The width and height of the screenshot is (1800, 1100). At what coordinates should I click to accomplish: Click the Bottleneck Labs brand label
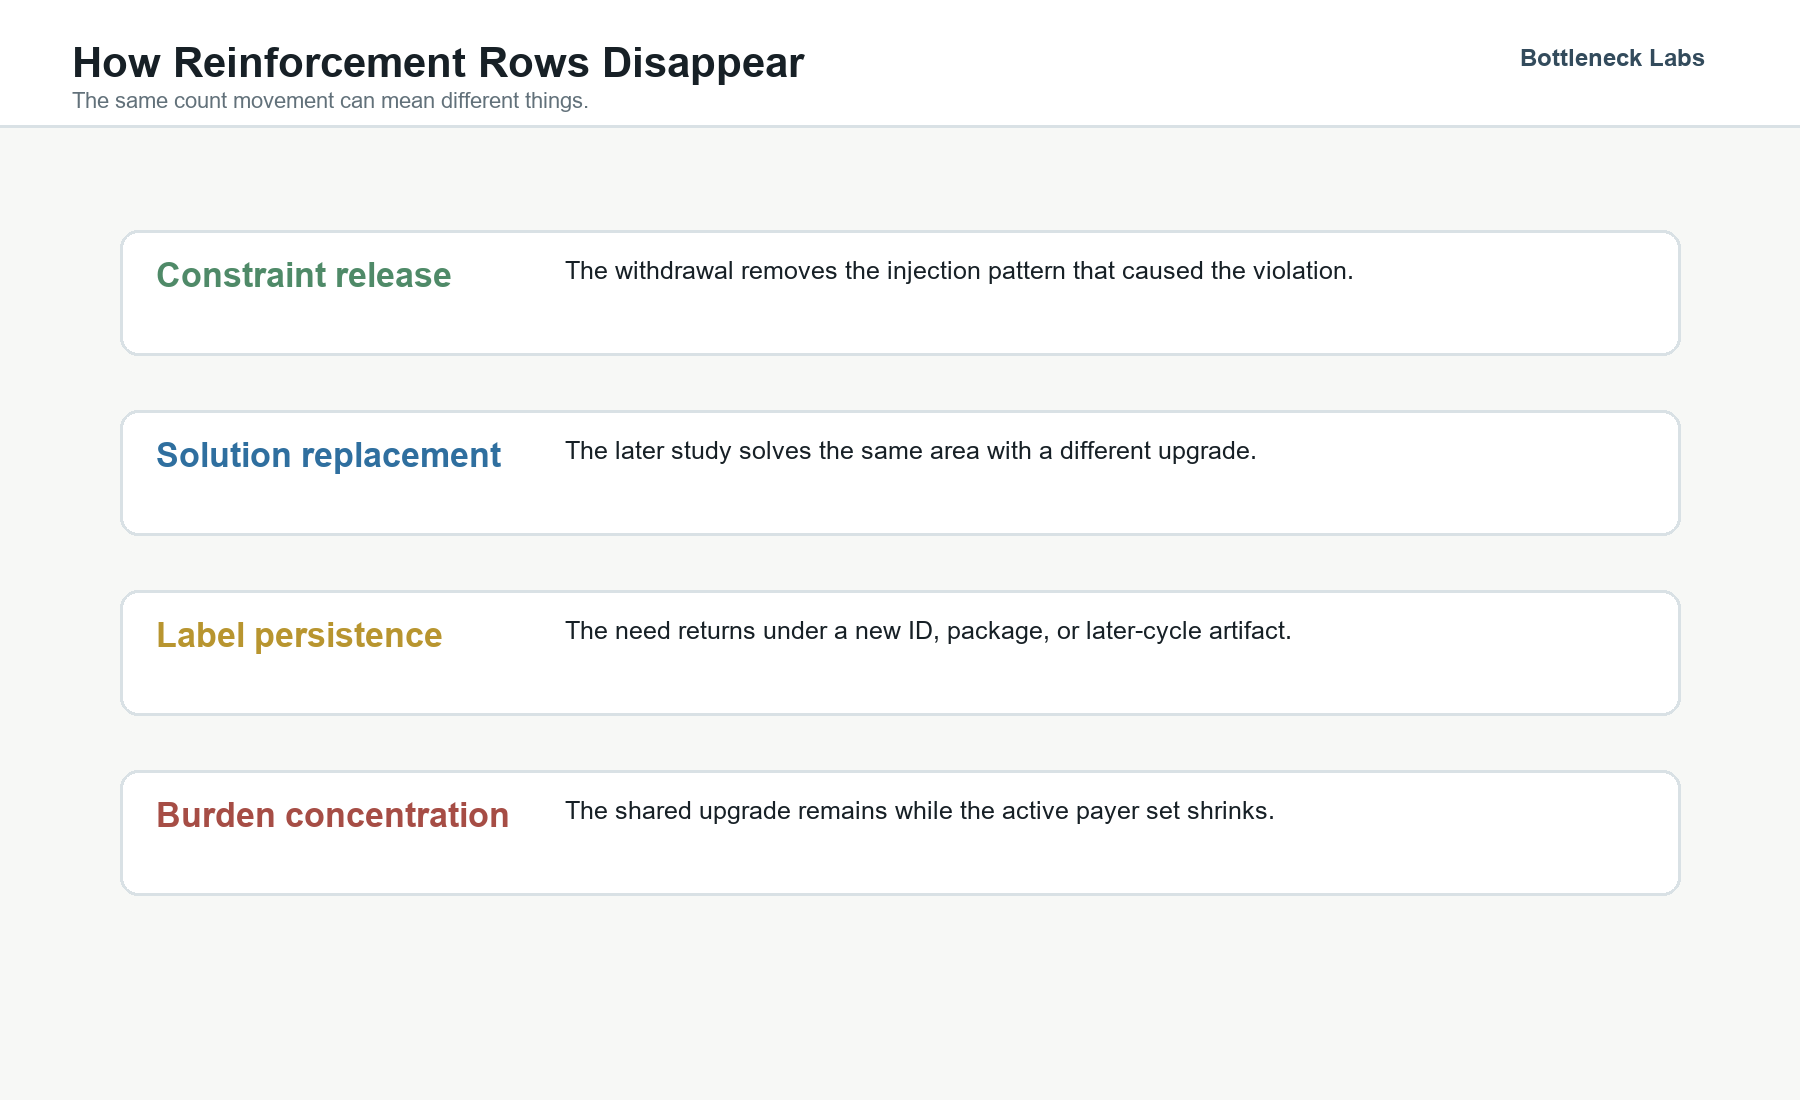point(1612,58)
